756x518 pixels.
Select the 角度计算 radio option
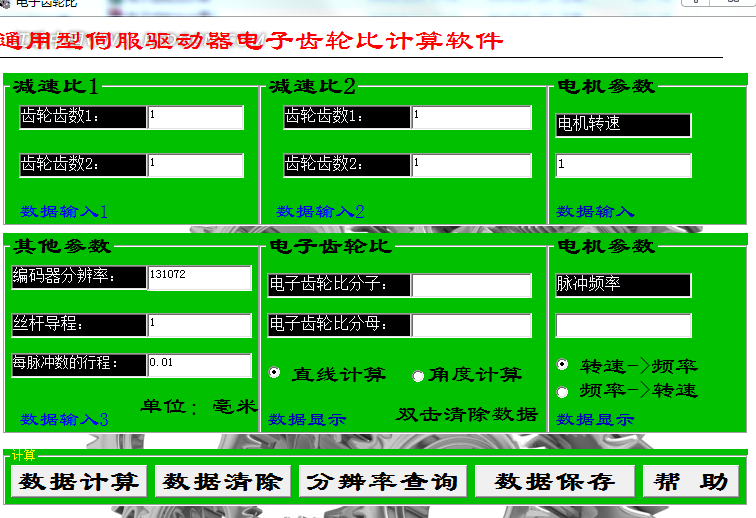(x=418, y=376)
